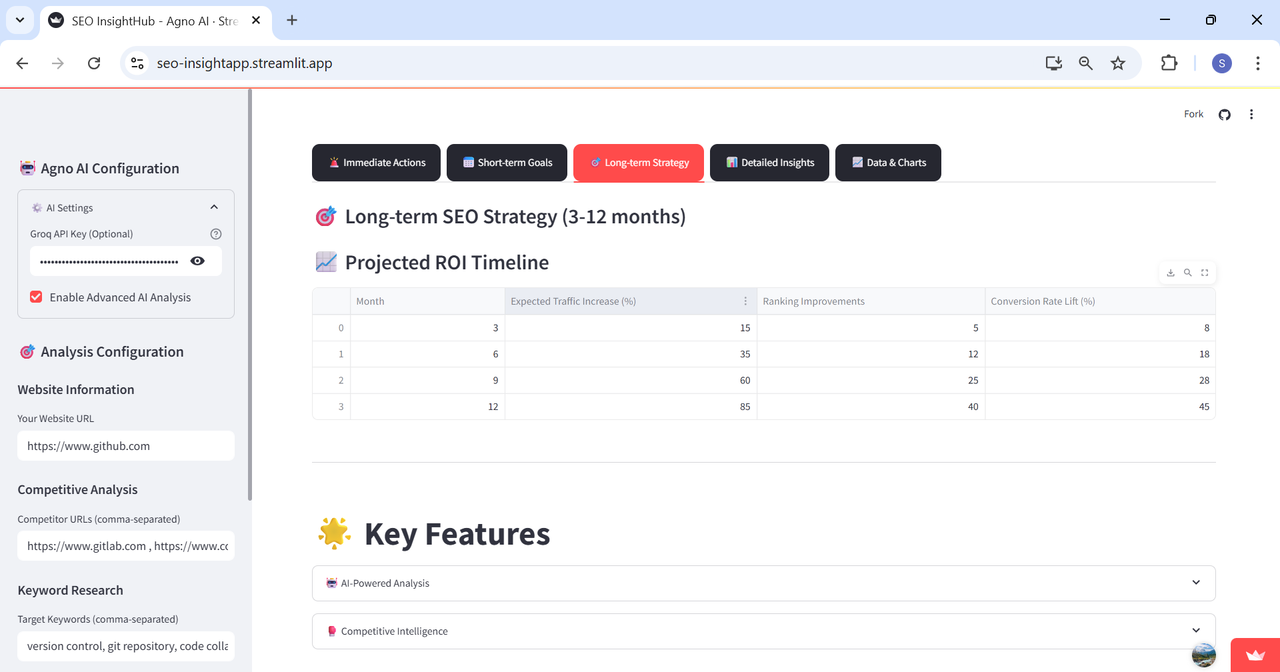
Task: Click the Fork link
Action: coord(1194,114)
